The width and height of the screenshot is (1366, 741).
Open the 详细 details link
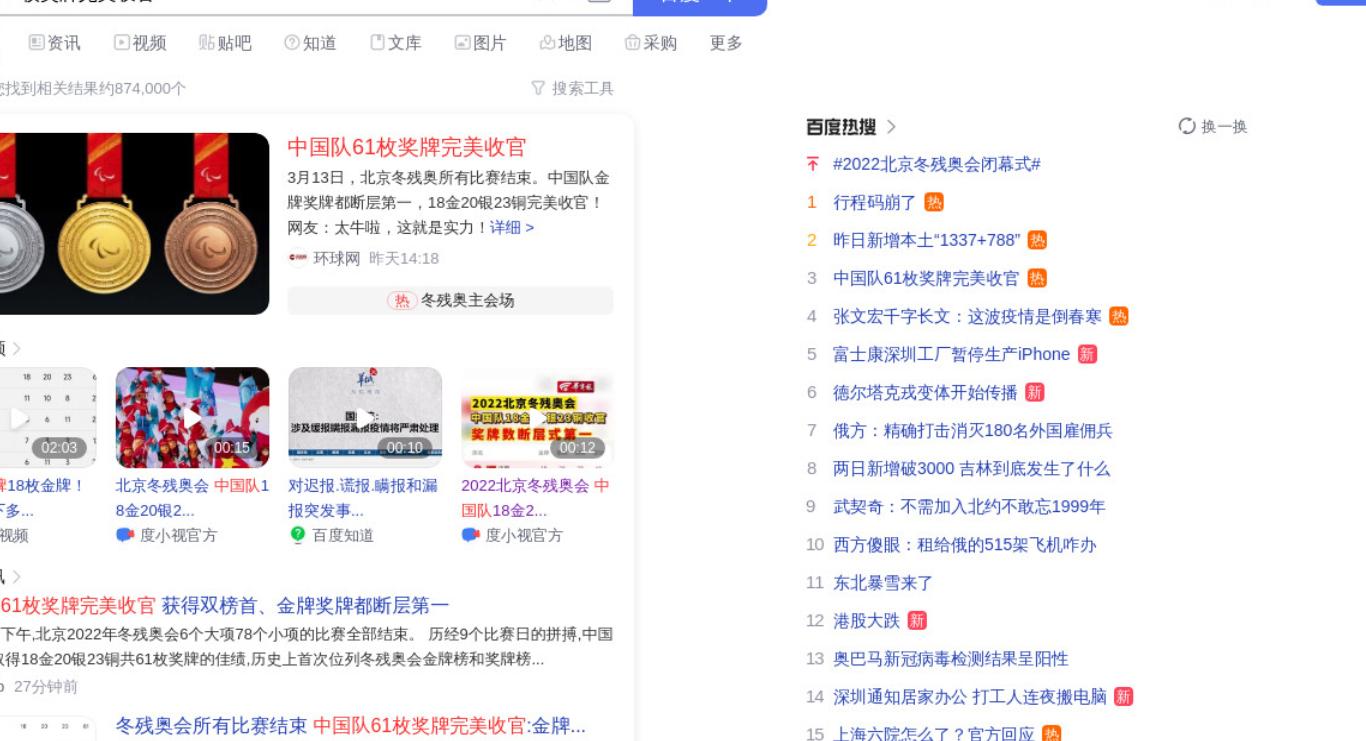[x=512, y=228]
